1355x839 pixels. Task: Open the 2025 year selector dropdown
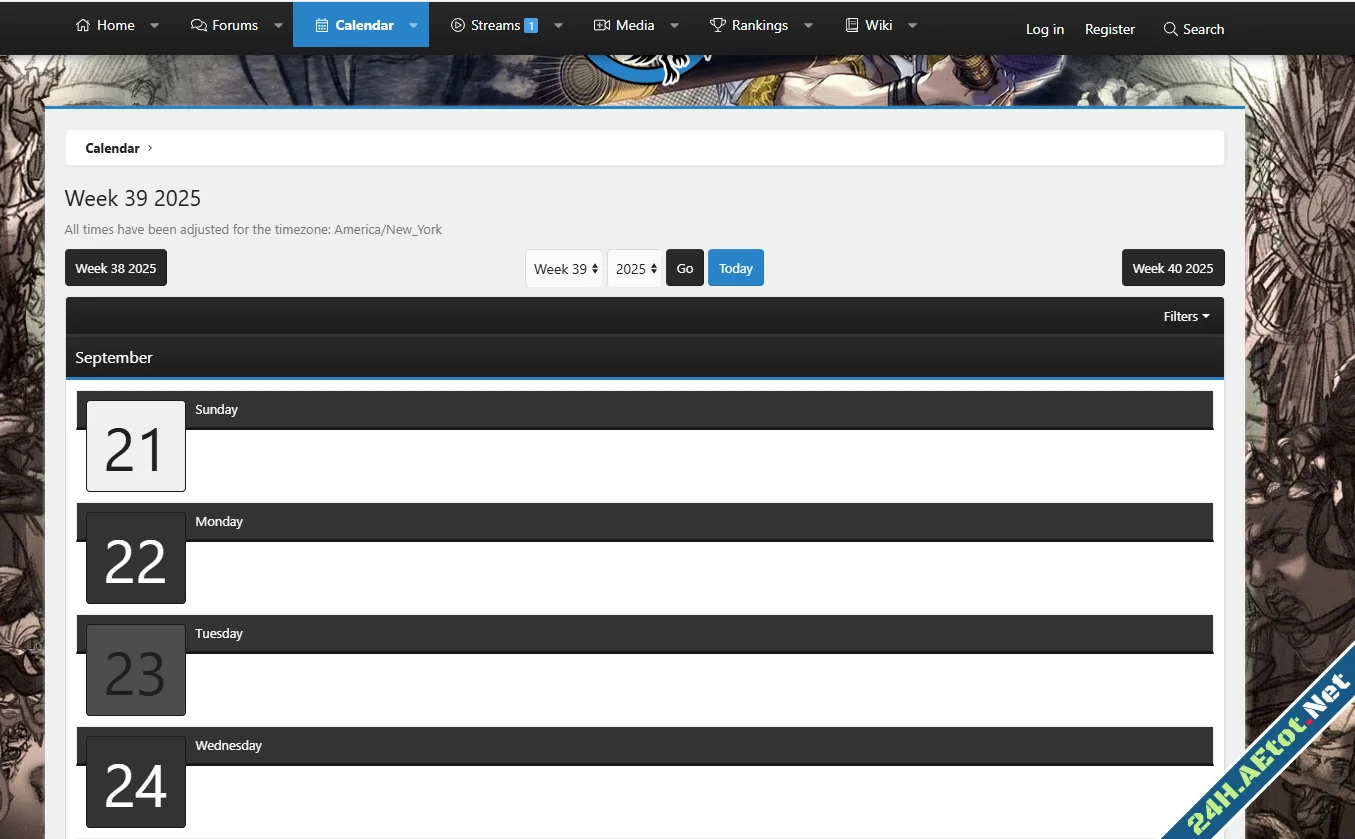(636, 268)
